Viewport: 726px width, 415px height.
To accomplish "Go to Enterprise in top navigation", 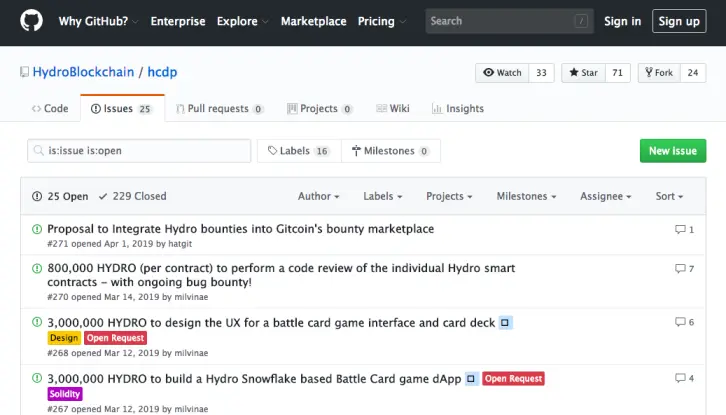I will [x=178, y=21].
